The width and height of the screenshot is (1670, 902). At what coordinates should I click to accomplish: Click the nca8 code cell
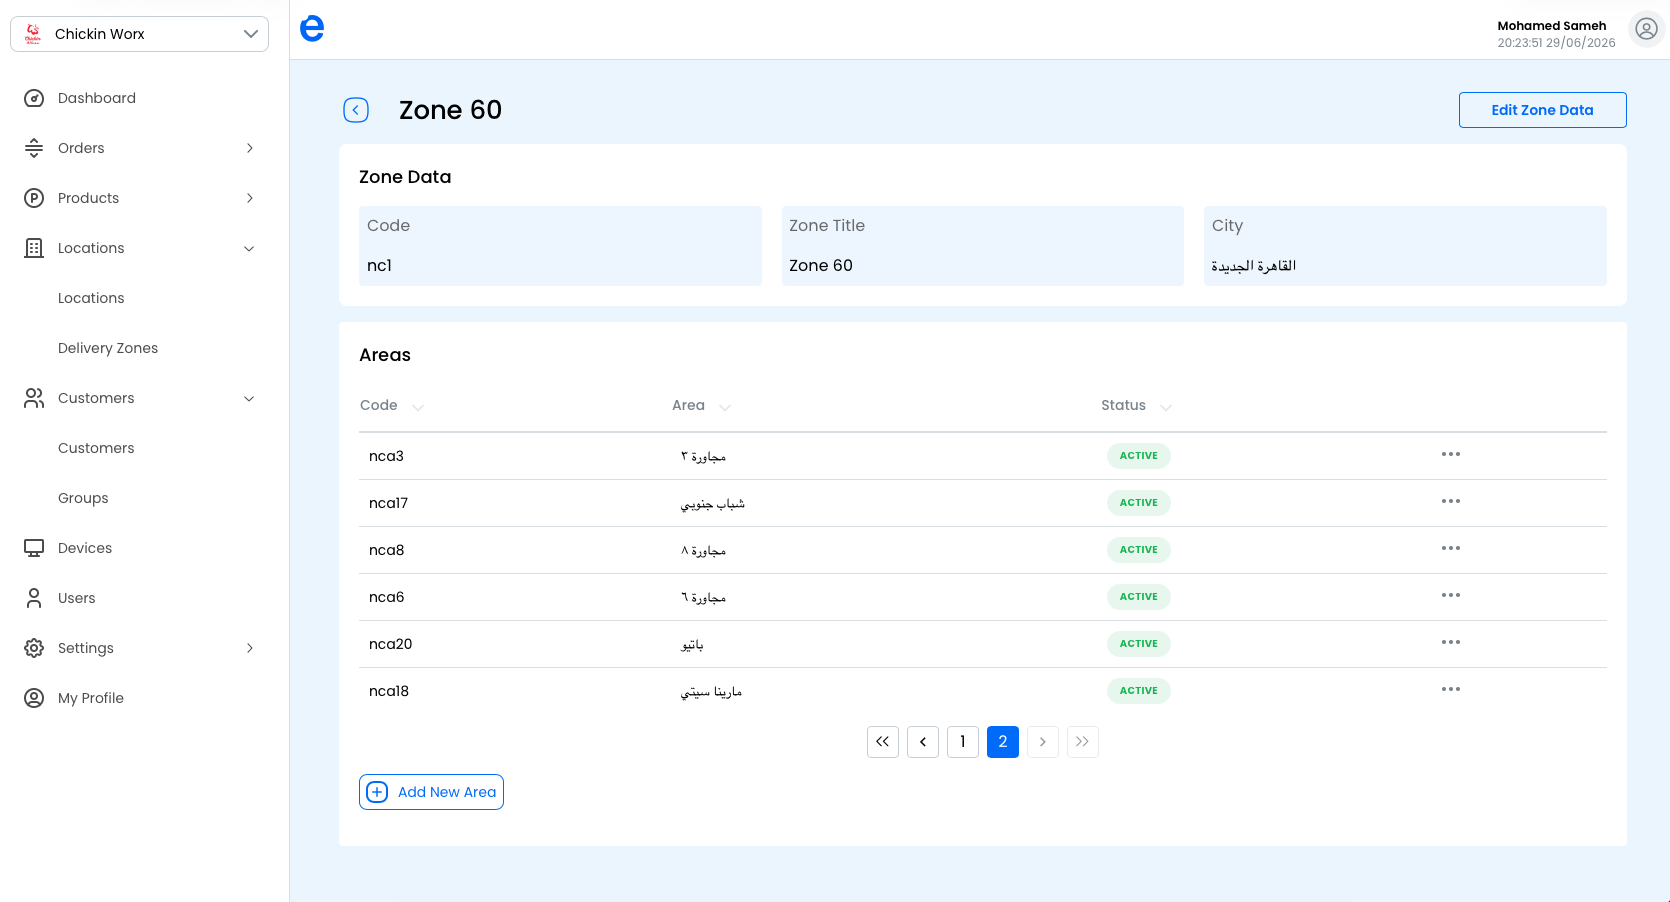click(x=387, y=550)
